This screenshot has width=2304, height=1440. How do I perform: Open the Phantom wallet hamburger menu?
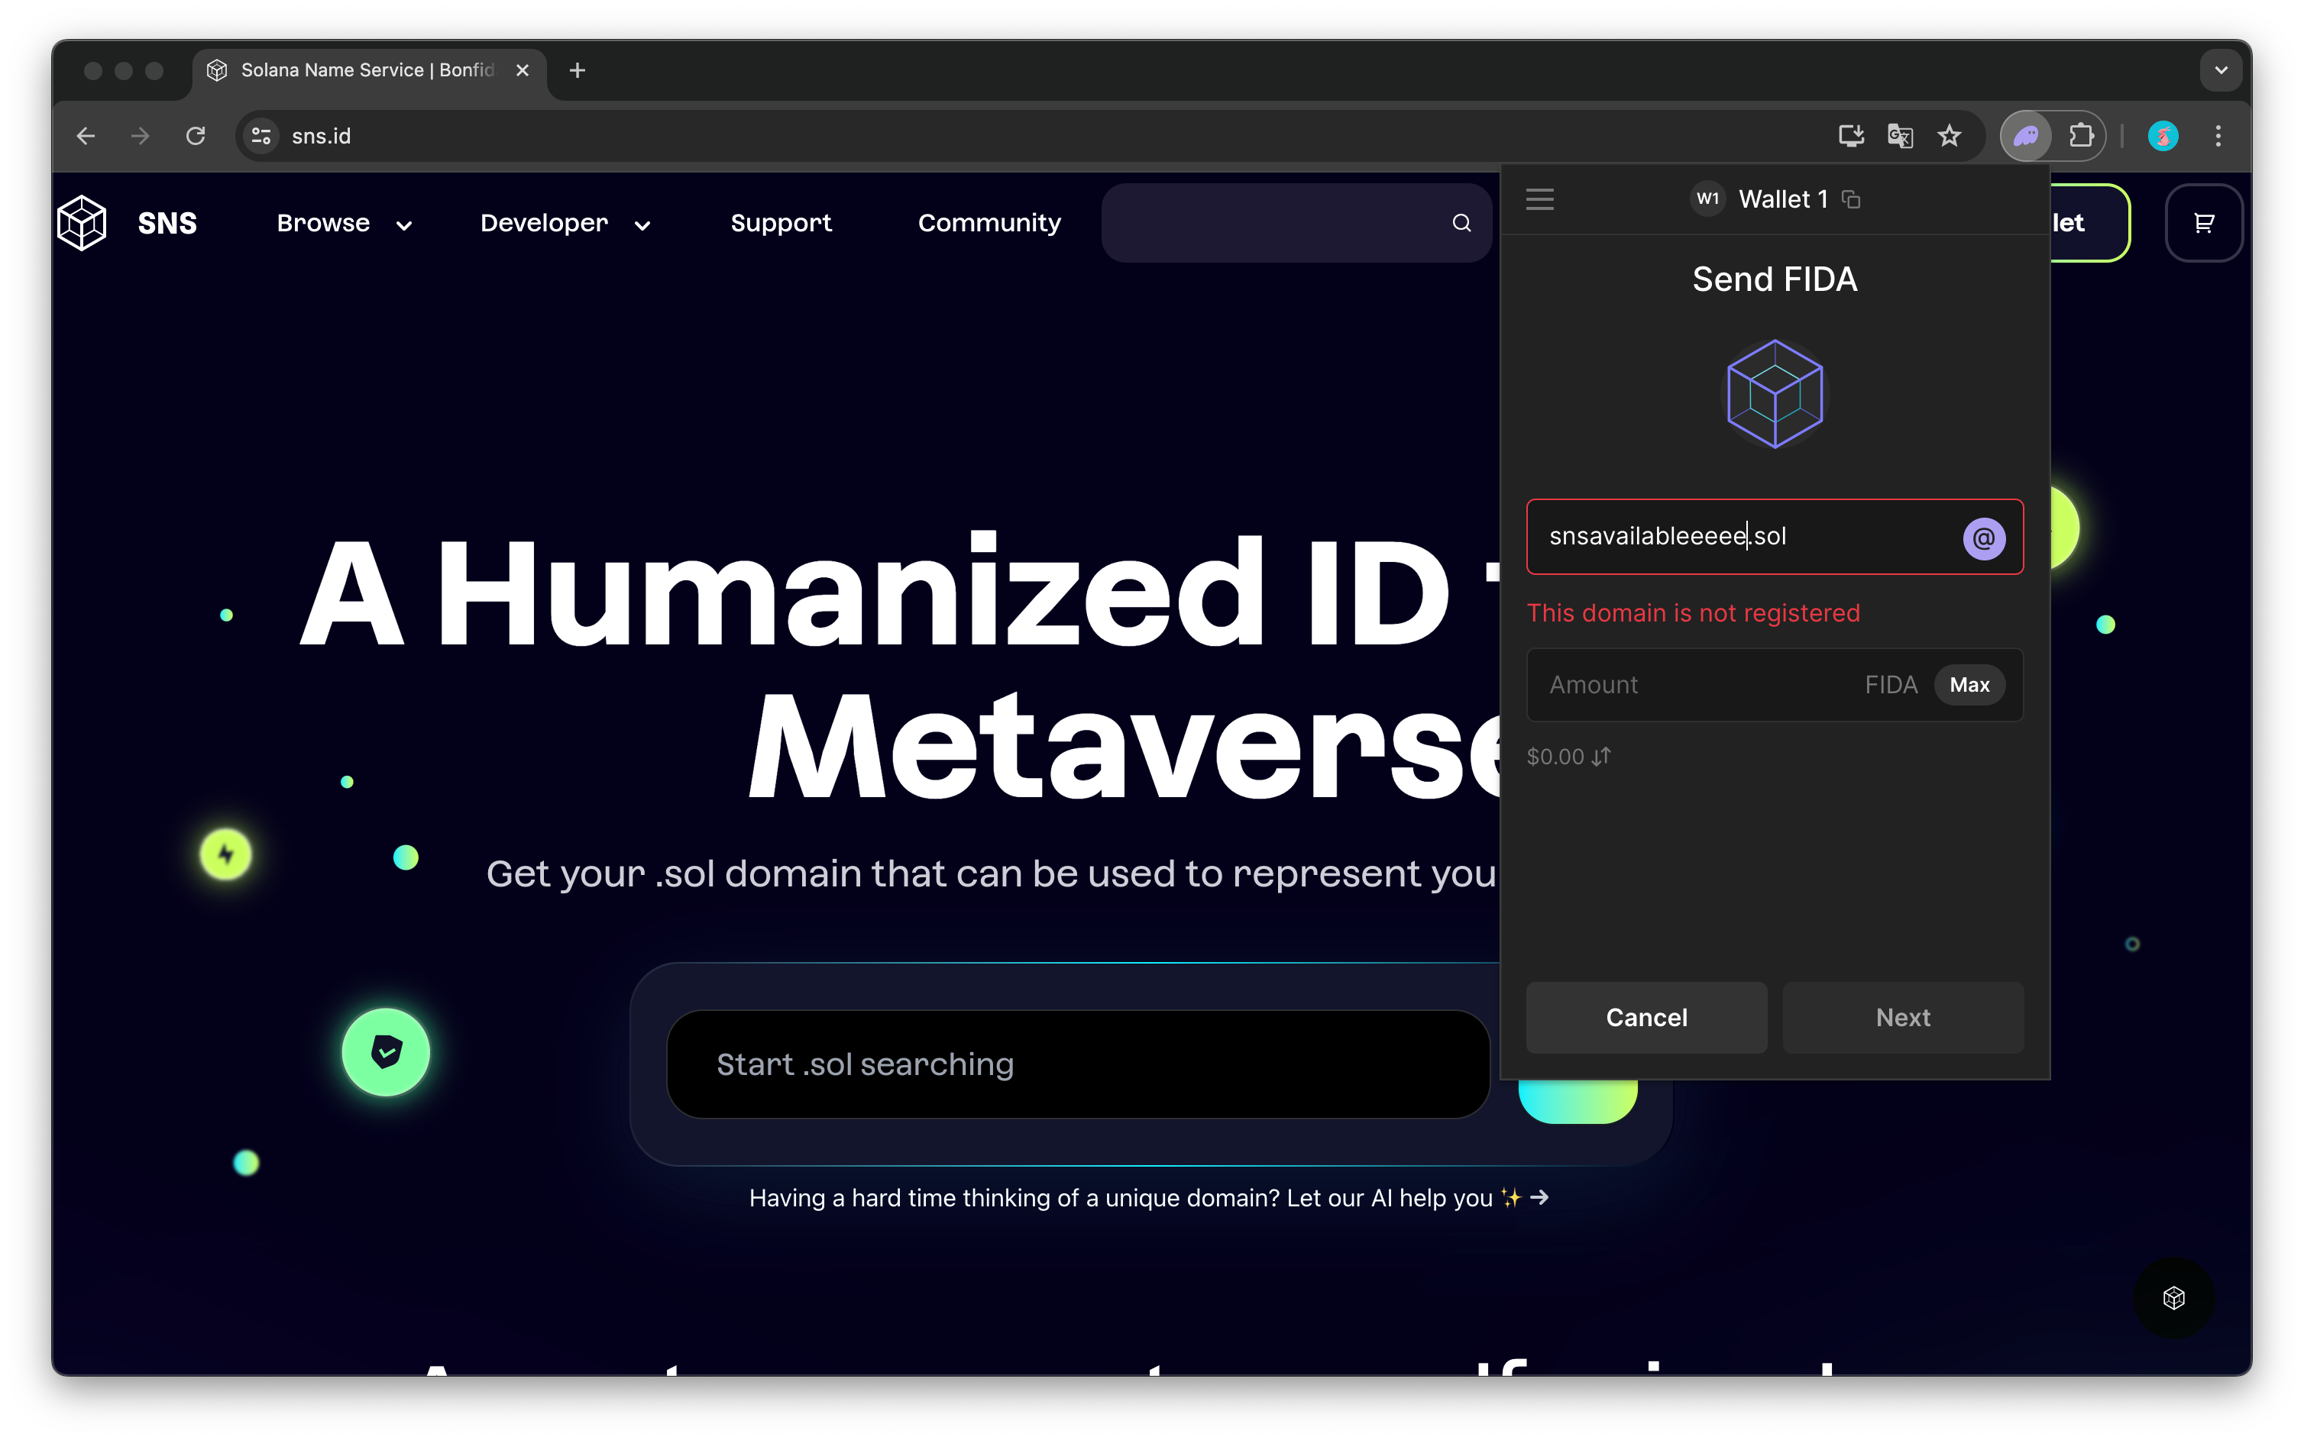[1540, 199]
